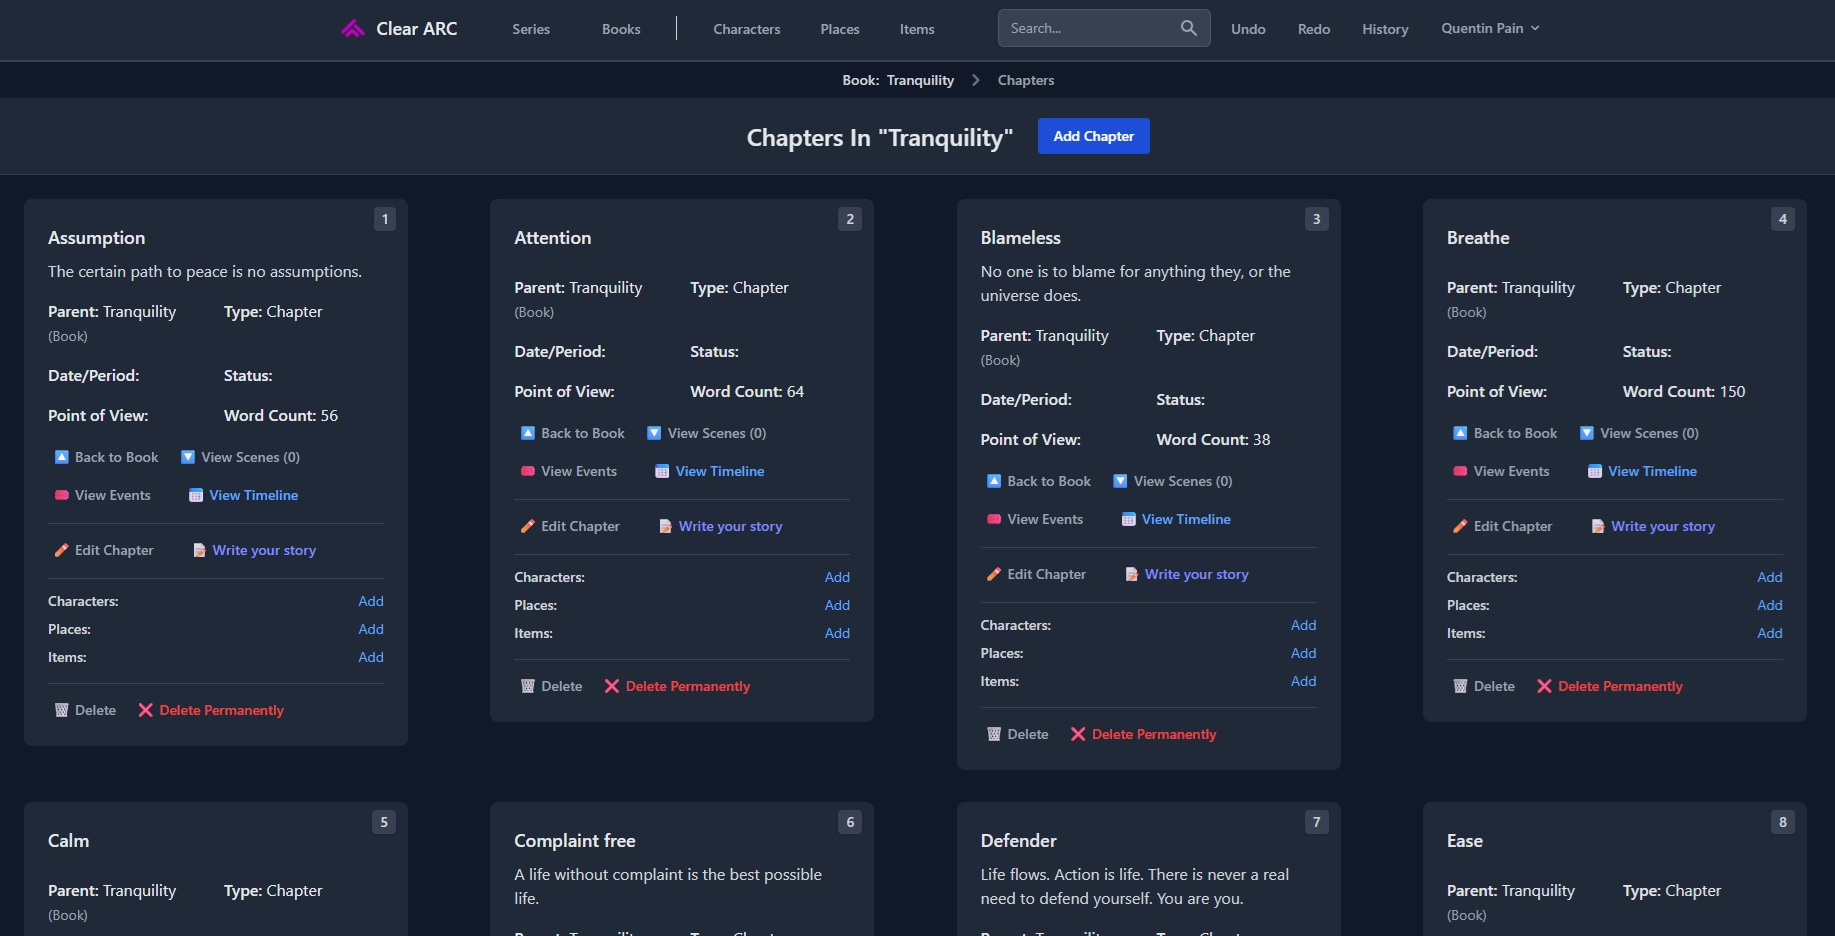Viewport: 1835px width, 936px height.
Task: Click the Undo option in top bar
Action: [1248, 29]
